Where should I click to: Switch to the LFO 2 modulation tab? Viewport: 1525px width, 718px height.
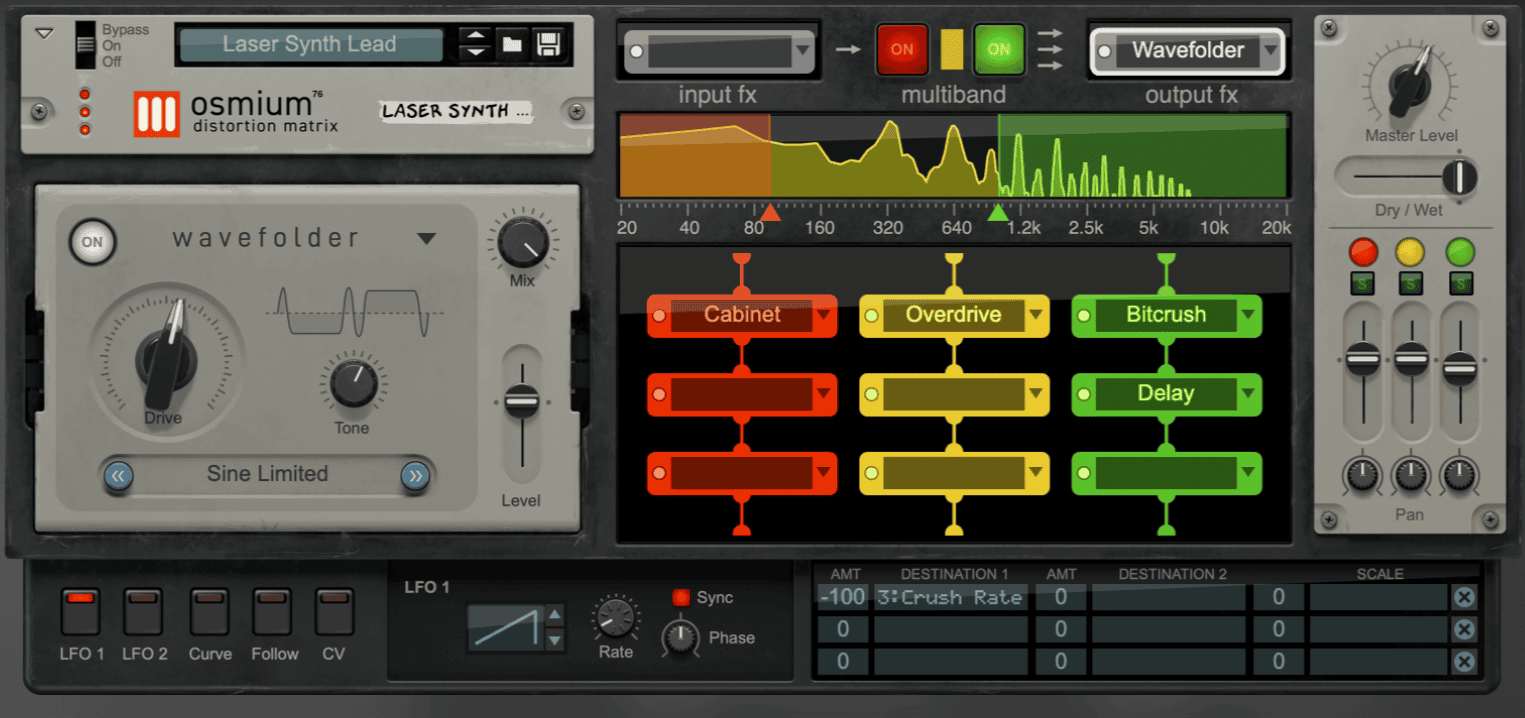(x=144, y=611)
